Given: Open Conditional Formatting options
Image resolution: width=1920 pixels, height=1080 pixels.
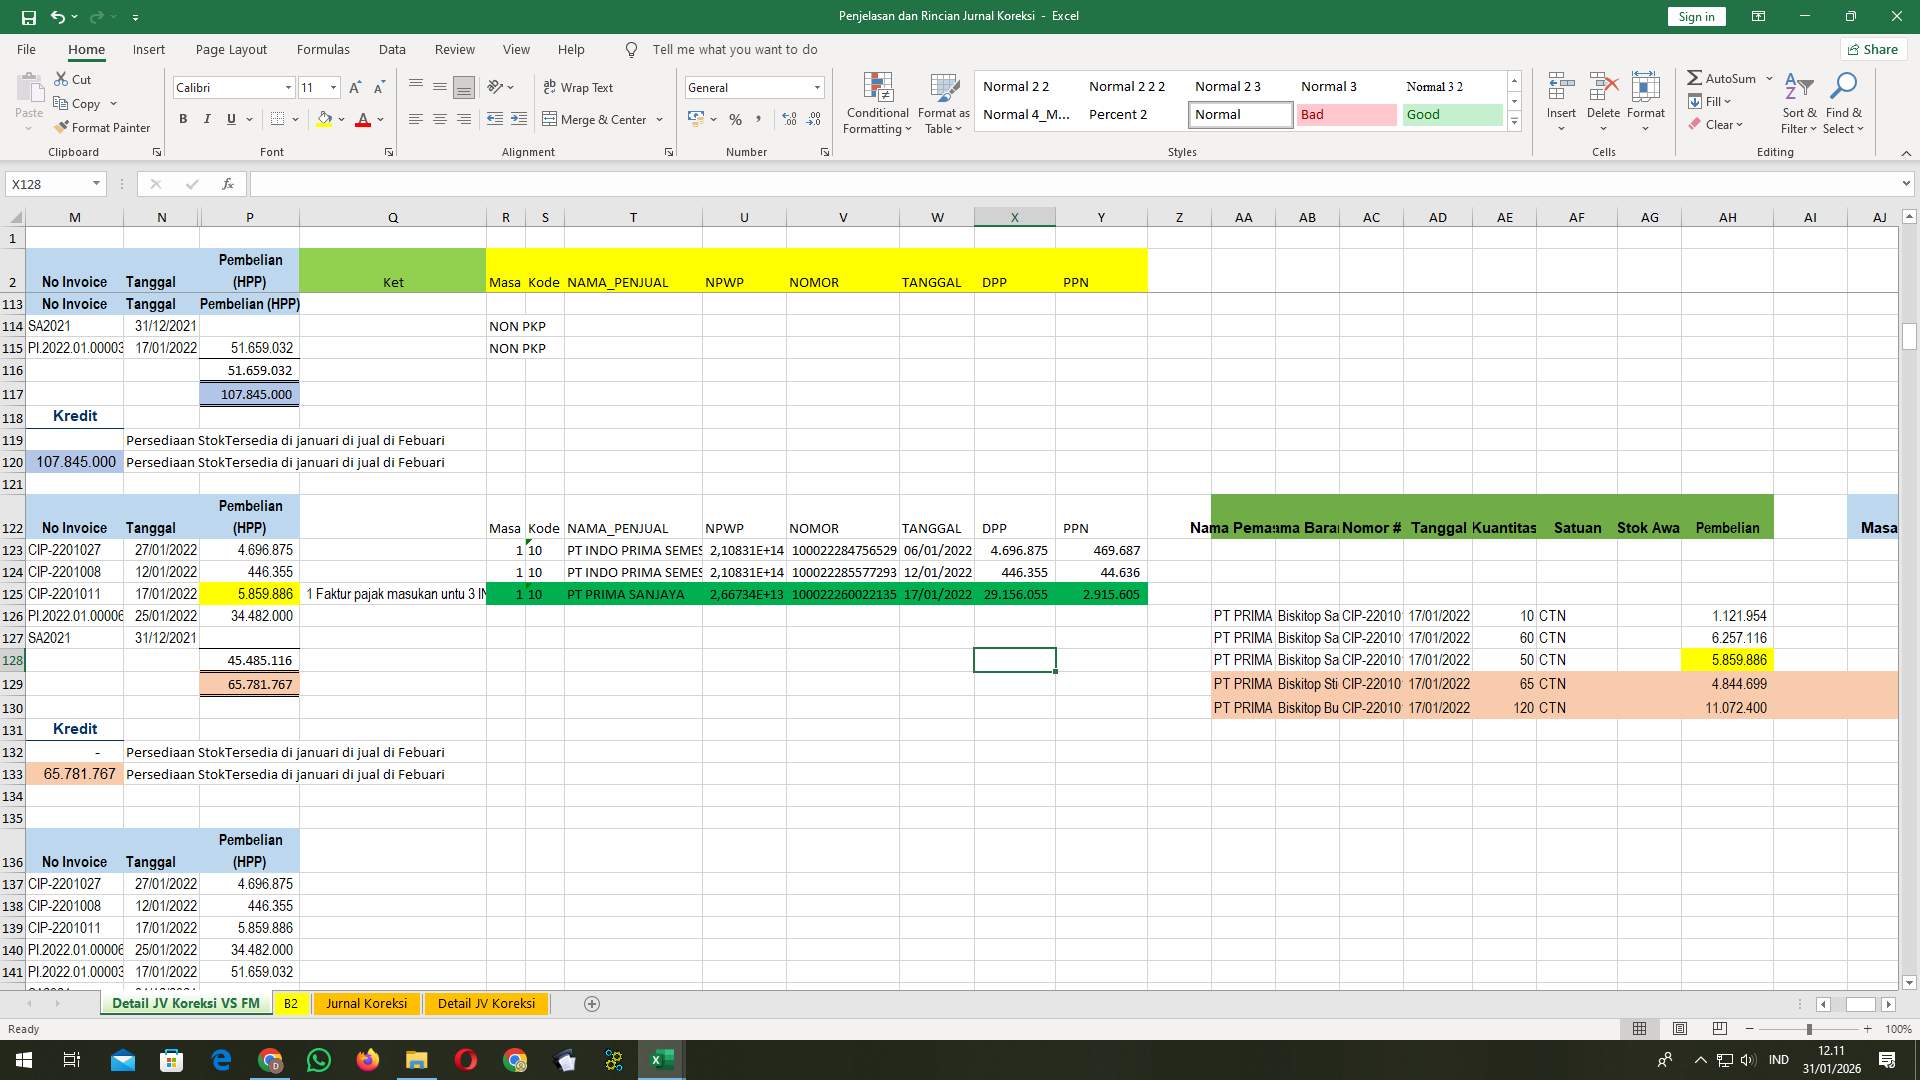Looking at the screenshot, I should (877, 101).
